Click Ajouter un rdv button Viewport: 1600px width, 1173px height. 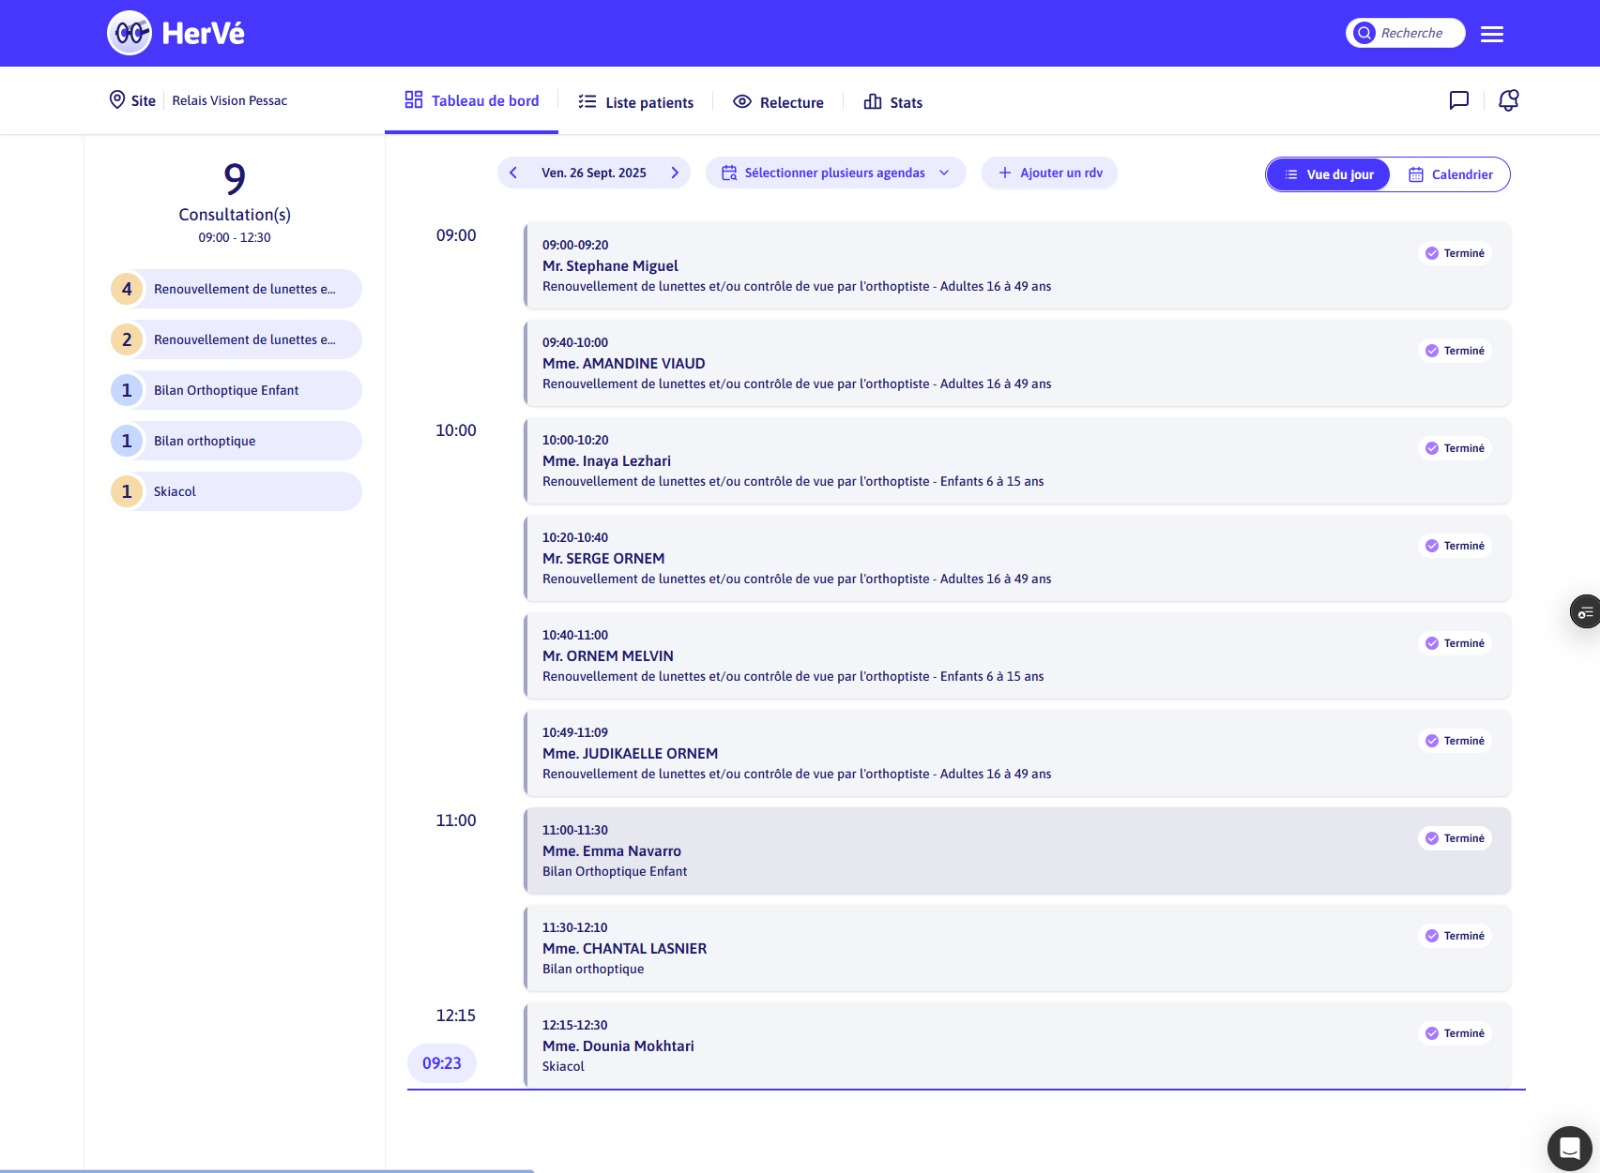pyautogui.click(x=1049, y=173)
